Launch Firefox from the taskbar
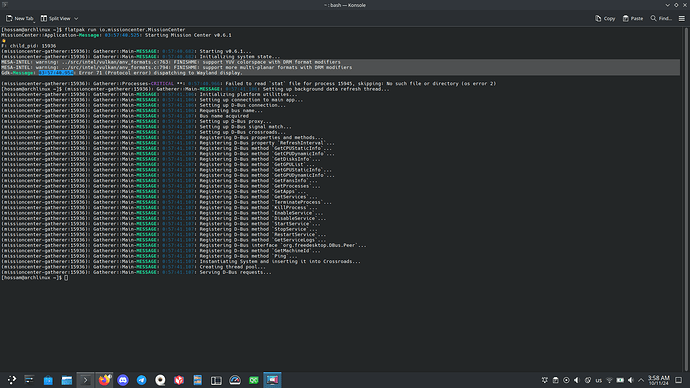This screenshot has height=388, width=690. [104, 380]
